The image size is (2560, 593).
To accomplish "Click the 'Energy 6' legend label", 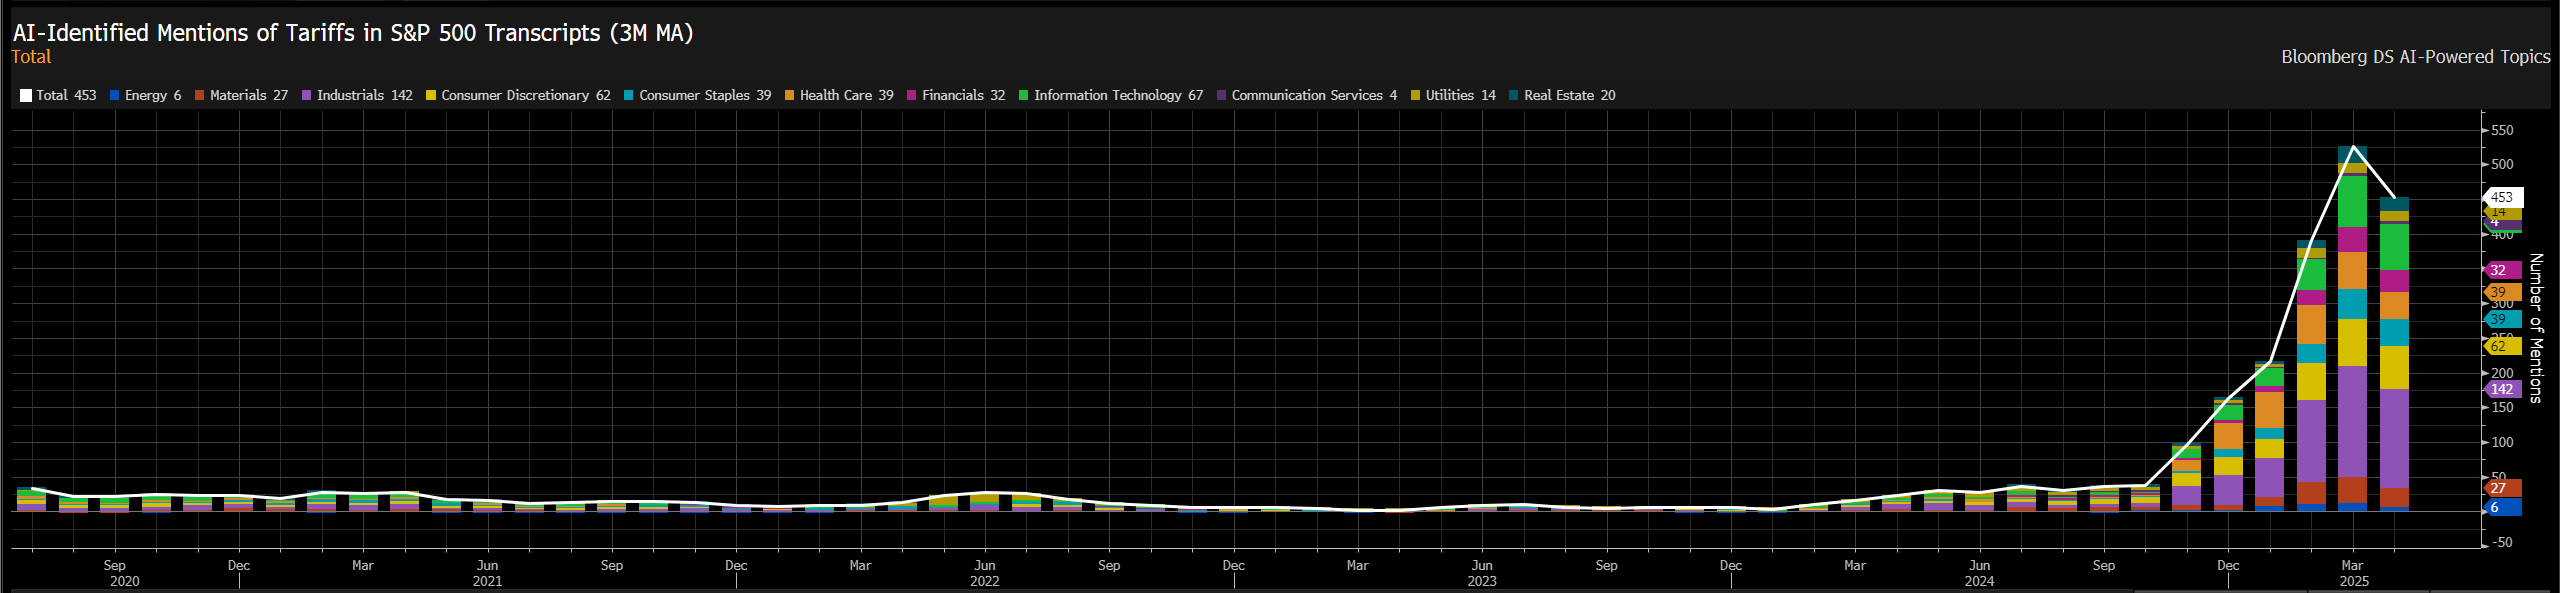I will point(153,96).
